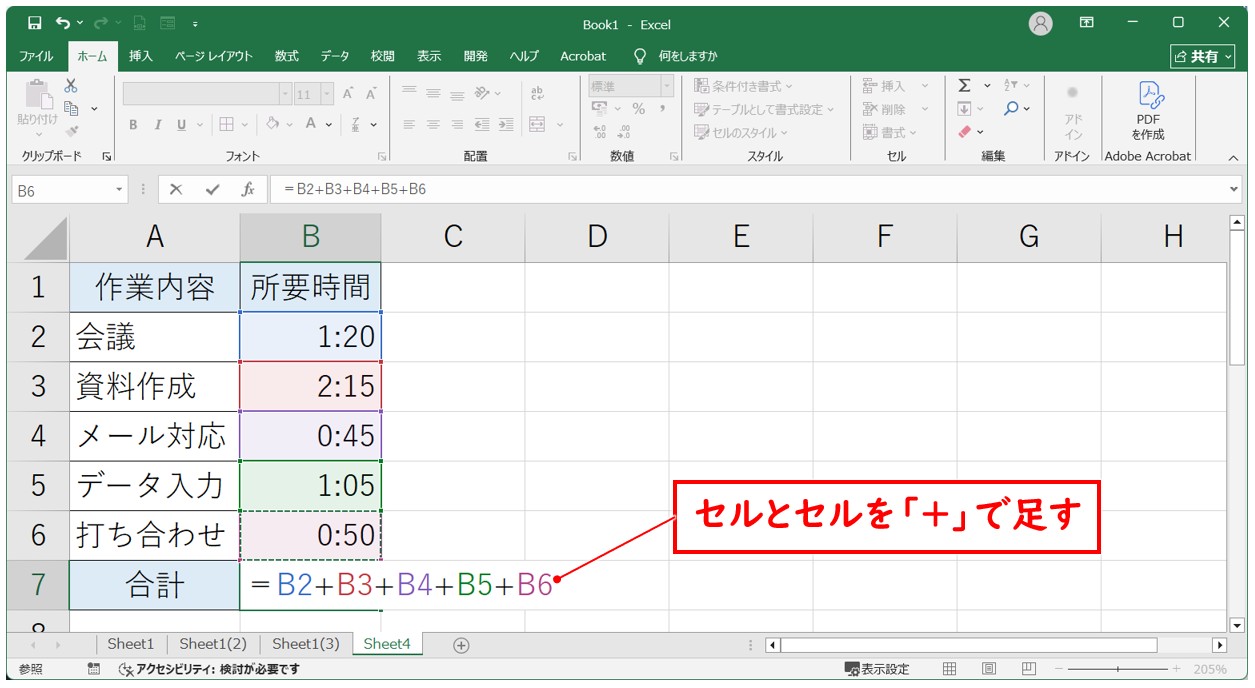This screenshot has height=688, width=1255.
Task: Toggle Bold formatting
Action: tap(133, 125)
